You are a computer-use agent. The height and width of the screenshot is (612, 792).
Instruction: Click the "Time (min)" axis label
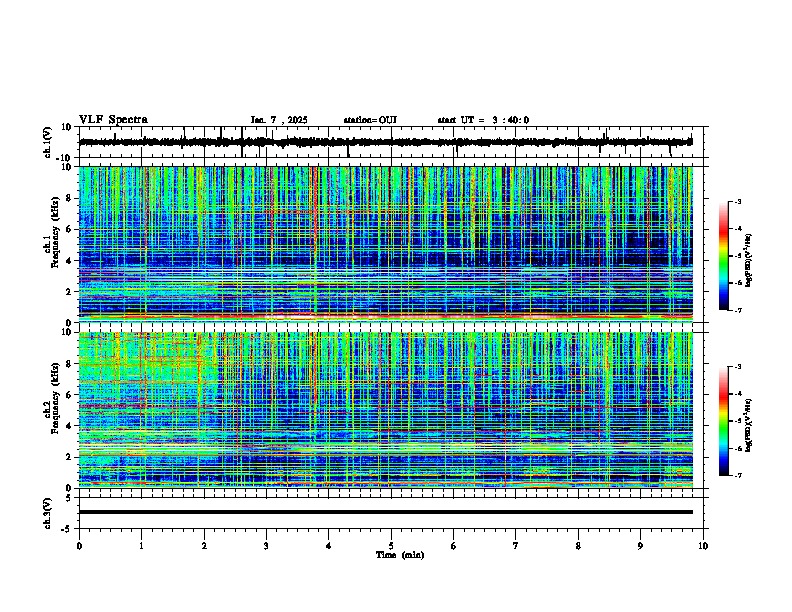click(x=400, y=555)
